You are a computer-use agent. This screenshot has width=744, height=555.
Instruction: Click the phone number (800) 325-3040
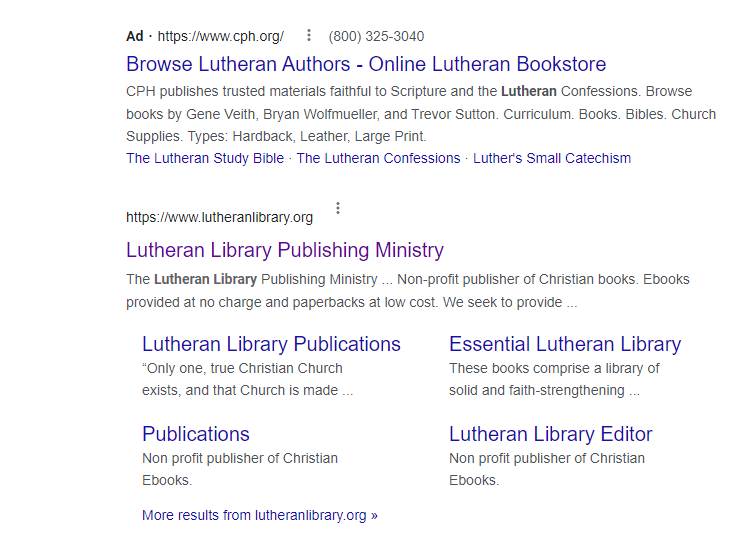pos(376,36)
